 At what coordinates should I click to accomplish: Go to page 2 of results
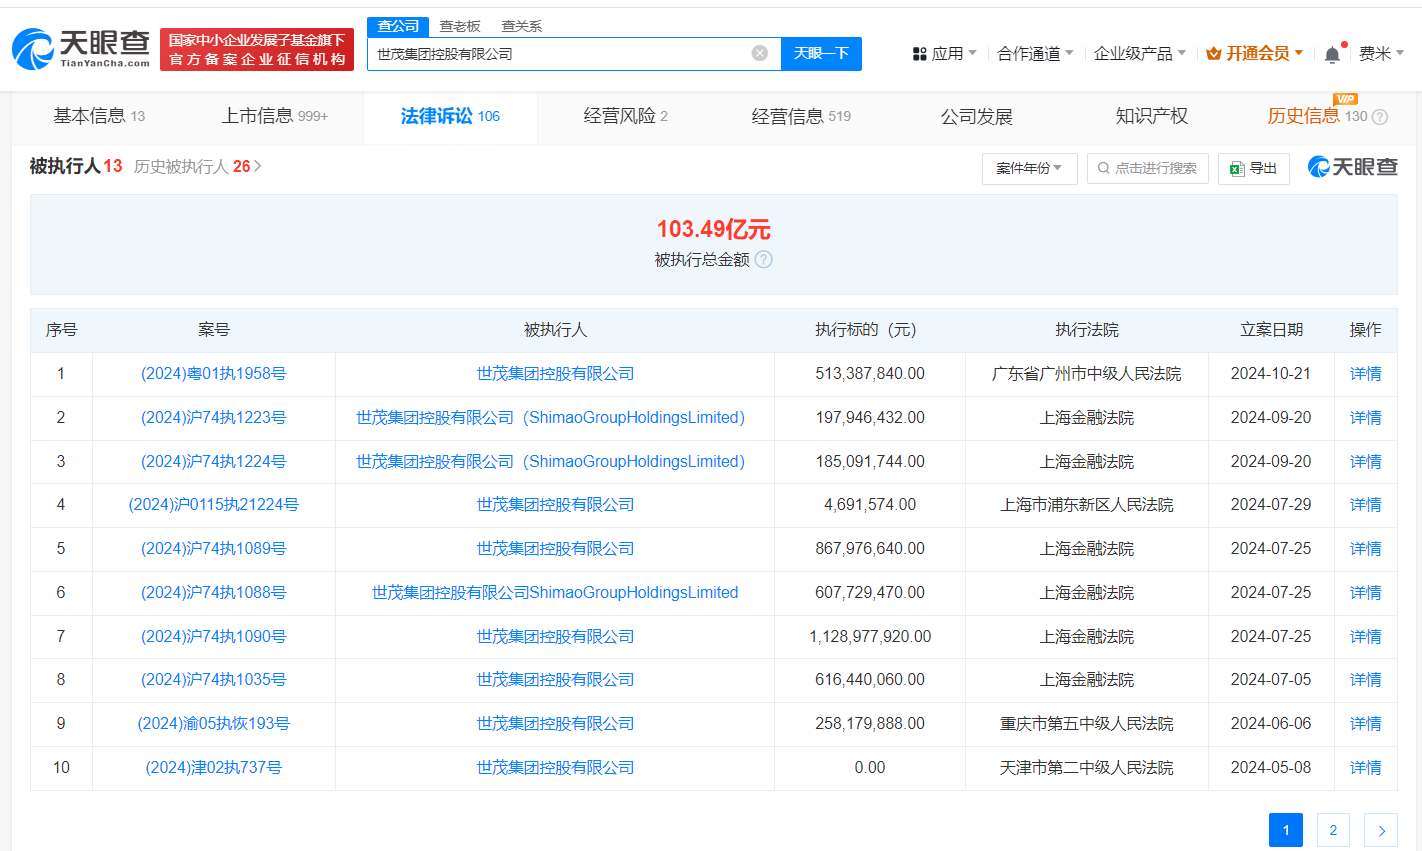(x=1333, y=830)
